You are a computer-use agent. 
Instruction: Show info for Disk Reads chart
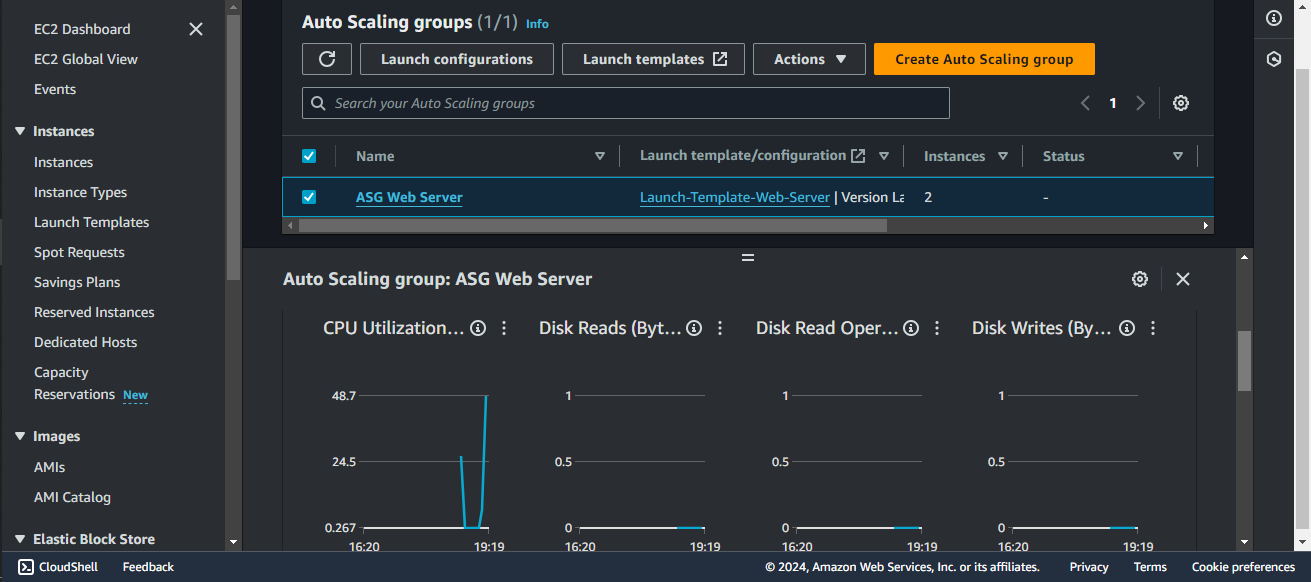coord(694,328)
